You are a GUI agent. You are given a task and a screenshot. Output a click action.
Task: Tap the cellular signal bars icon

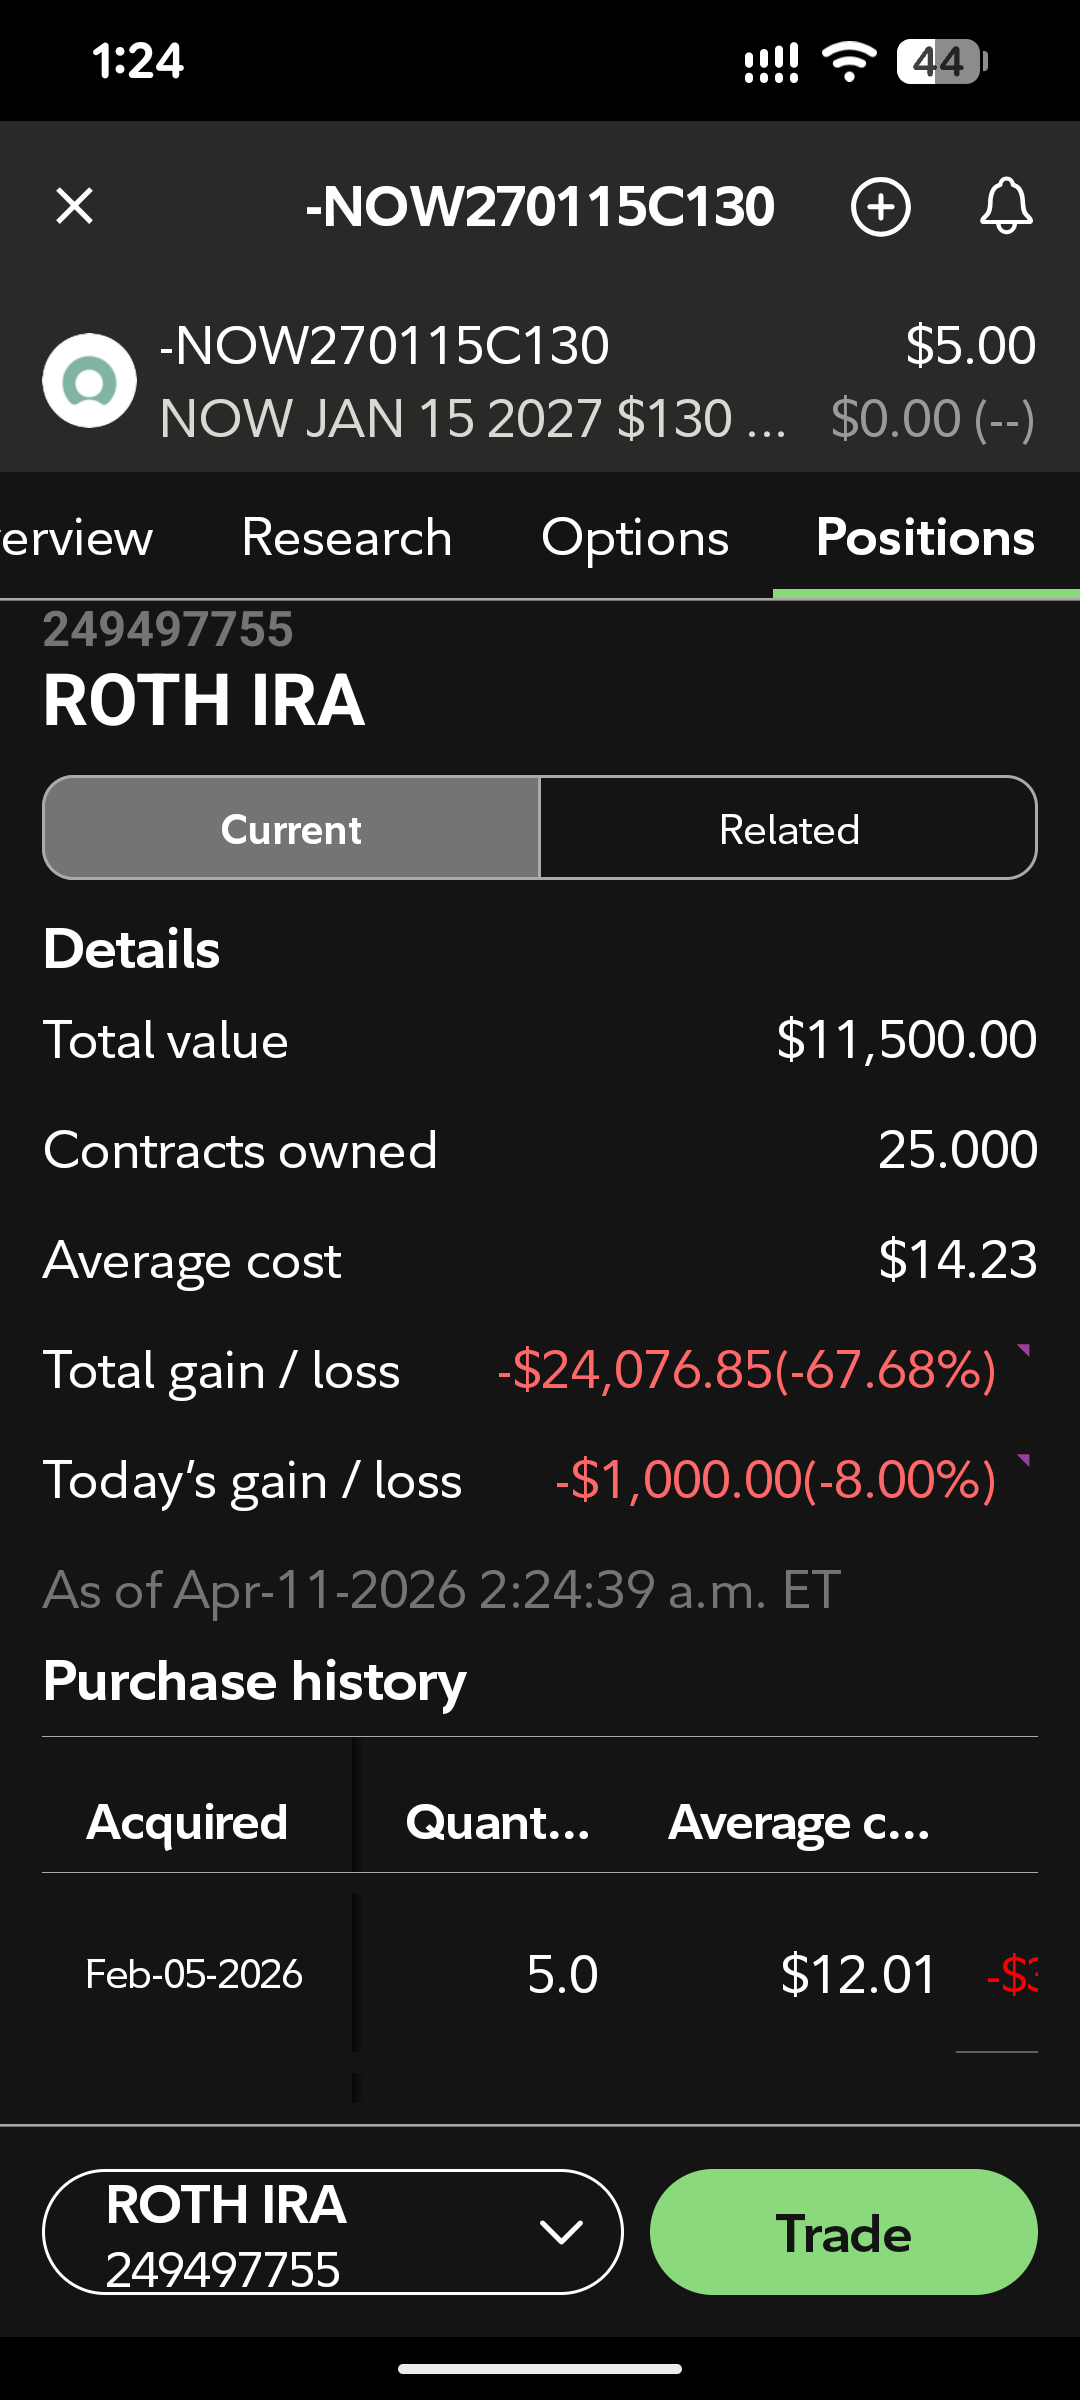pyautogui.click(x=771, y=62)
